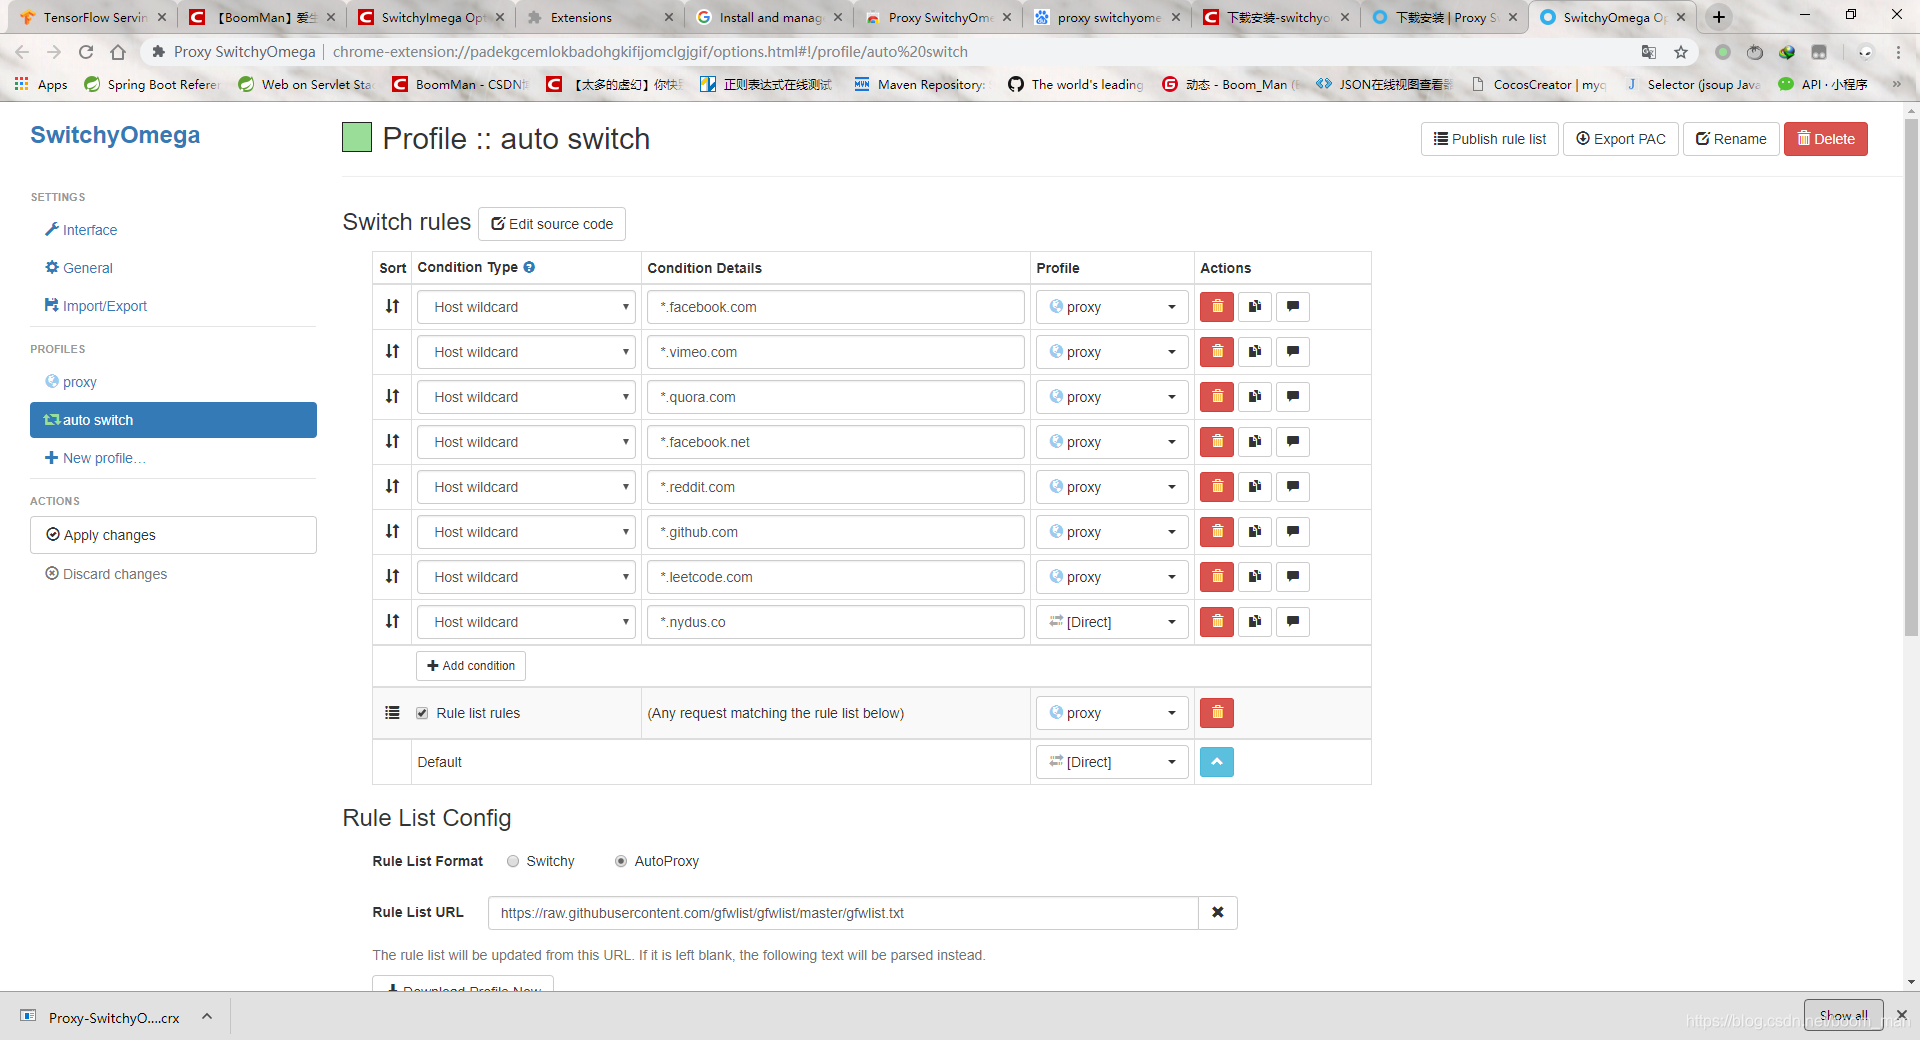Open [Direct] profile dropdown for *.nydus.co

tap(1112, 622)
